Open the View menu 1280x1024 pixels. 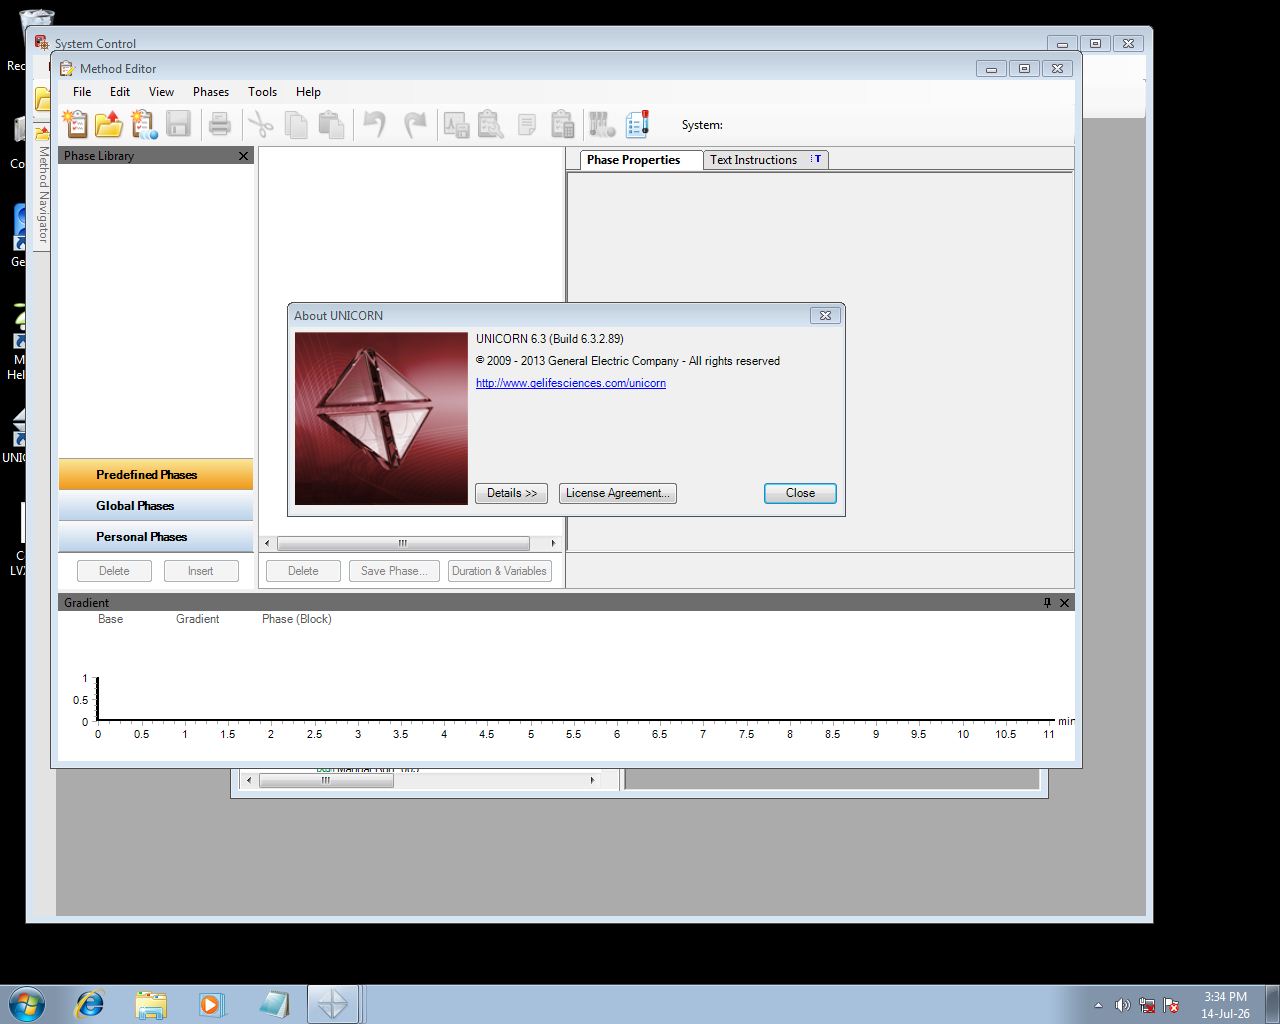(x=161, y=92)
